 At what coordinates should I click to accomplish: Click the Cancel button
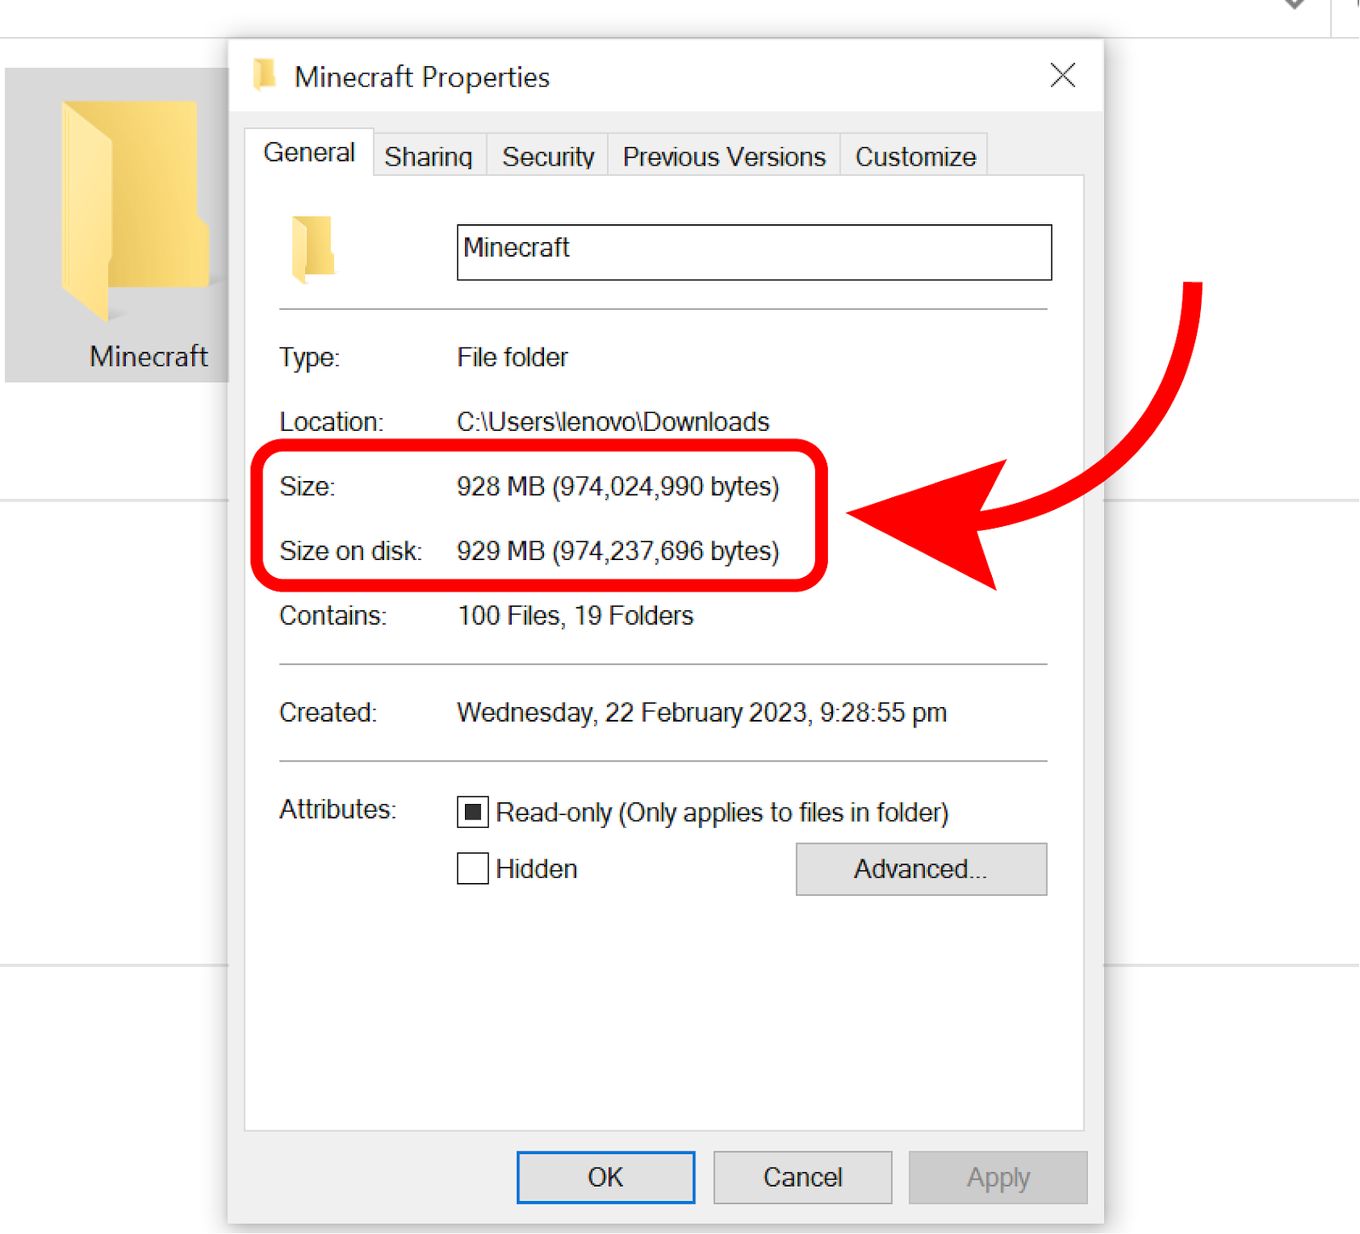803,1177
